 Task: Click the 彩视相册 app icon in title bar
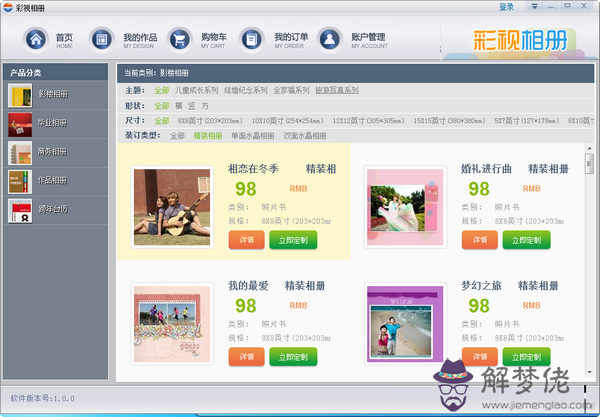[8, 7]
